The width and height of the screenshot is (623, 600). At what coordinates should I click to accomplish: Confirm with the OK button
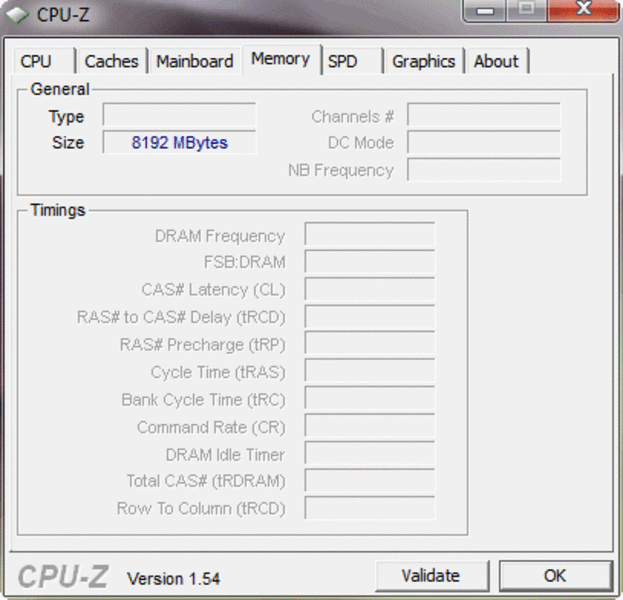tap(555, 576)
